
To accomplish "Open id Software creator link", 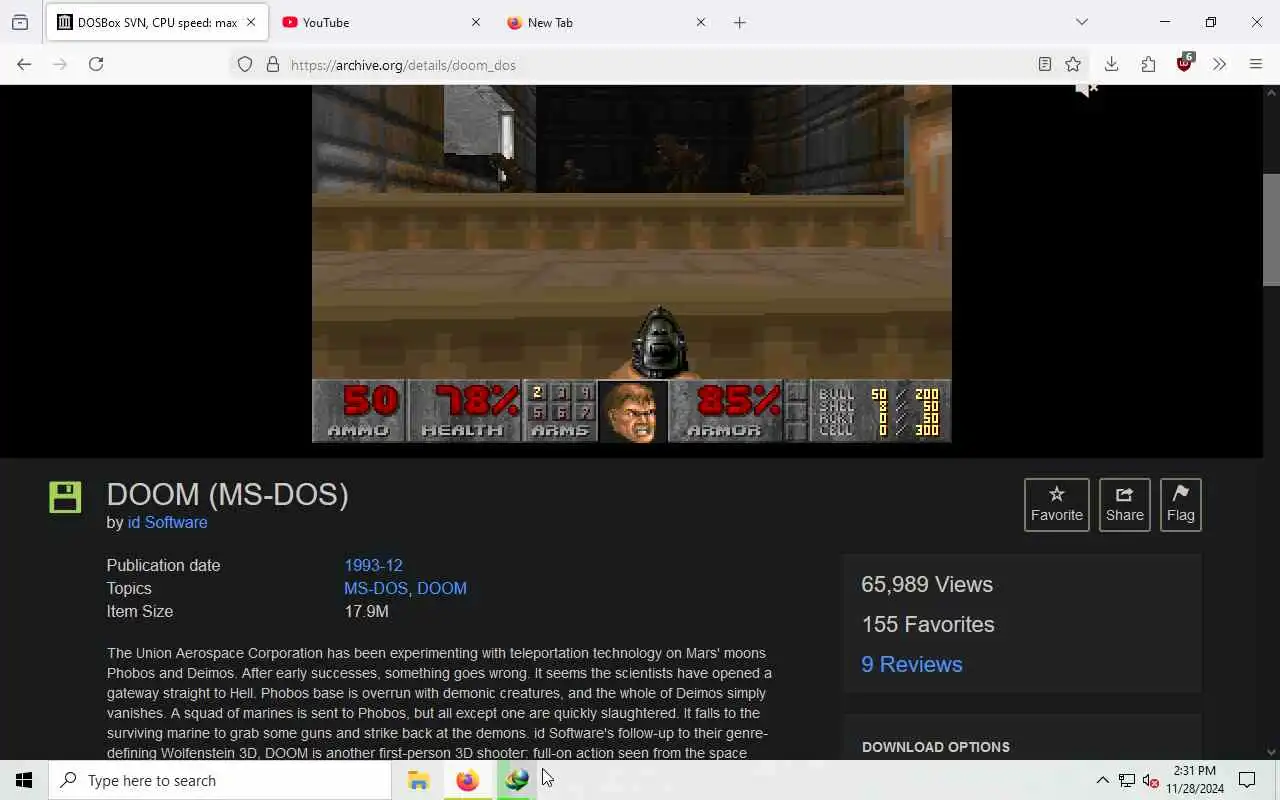I will tap(167, 522).
